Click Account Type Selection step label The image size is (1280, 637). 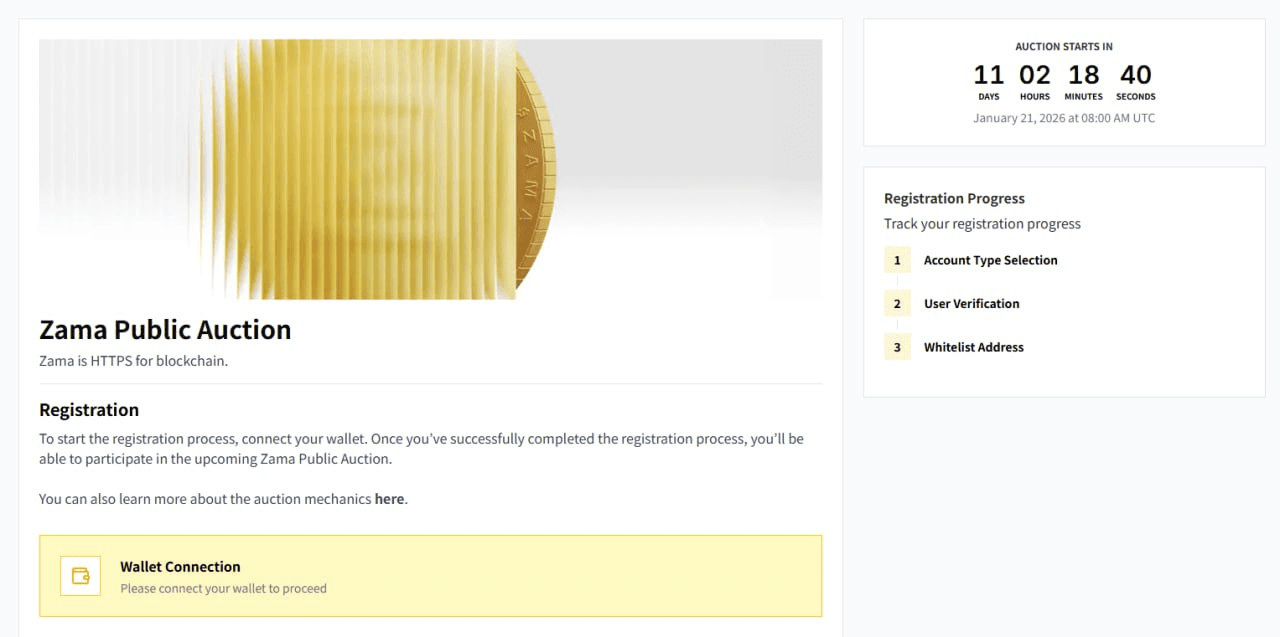point(990,260)
